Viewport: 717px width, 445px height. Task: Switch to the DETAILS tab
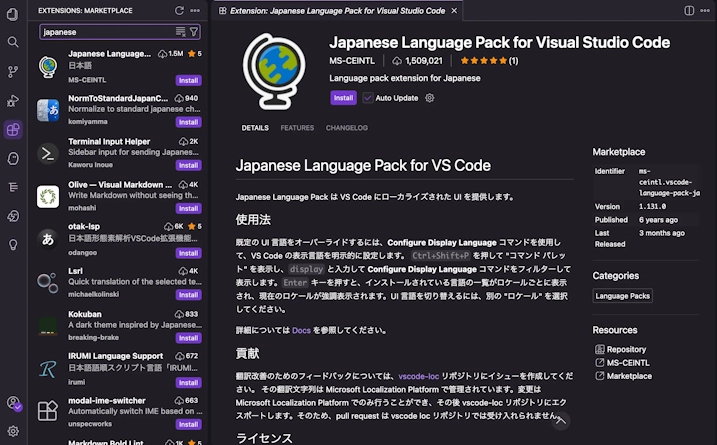tap(255, 128)
